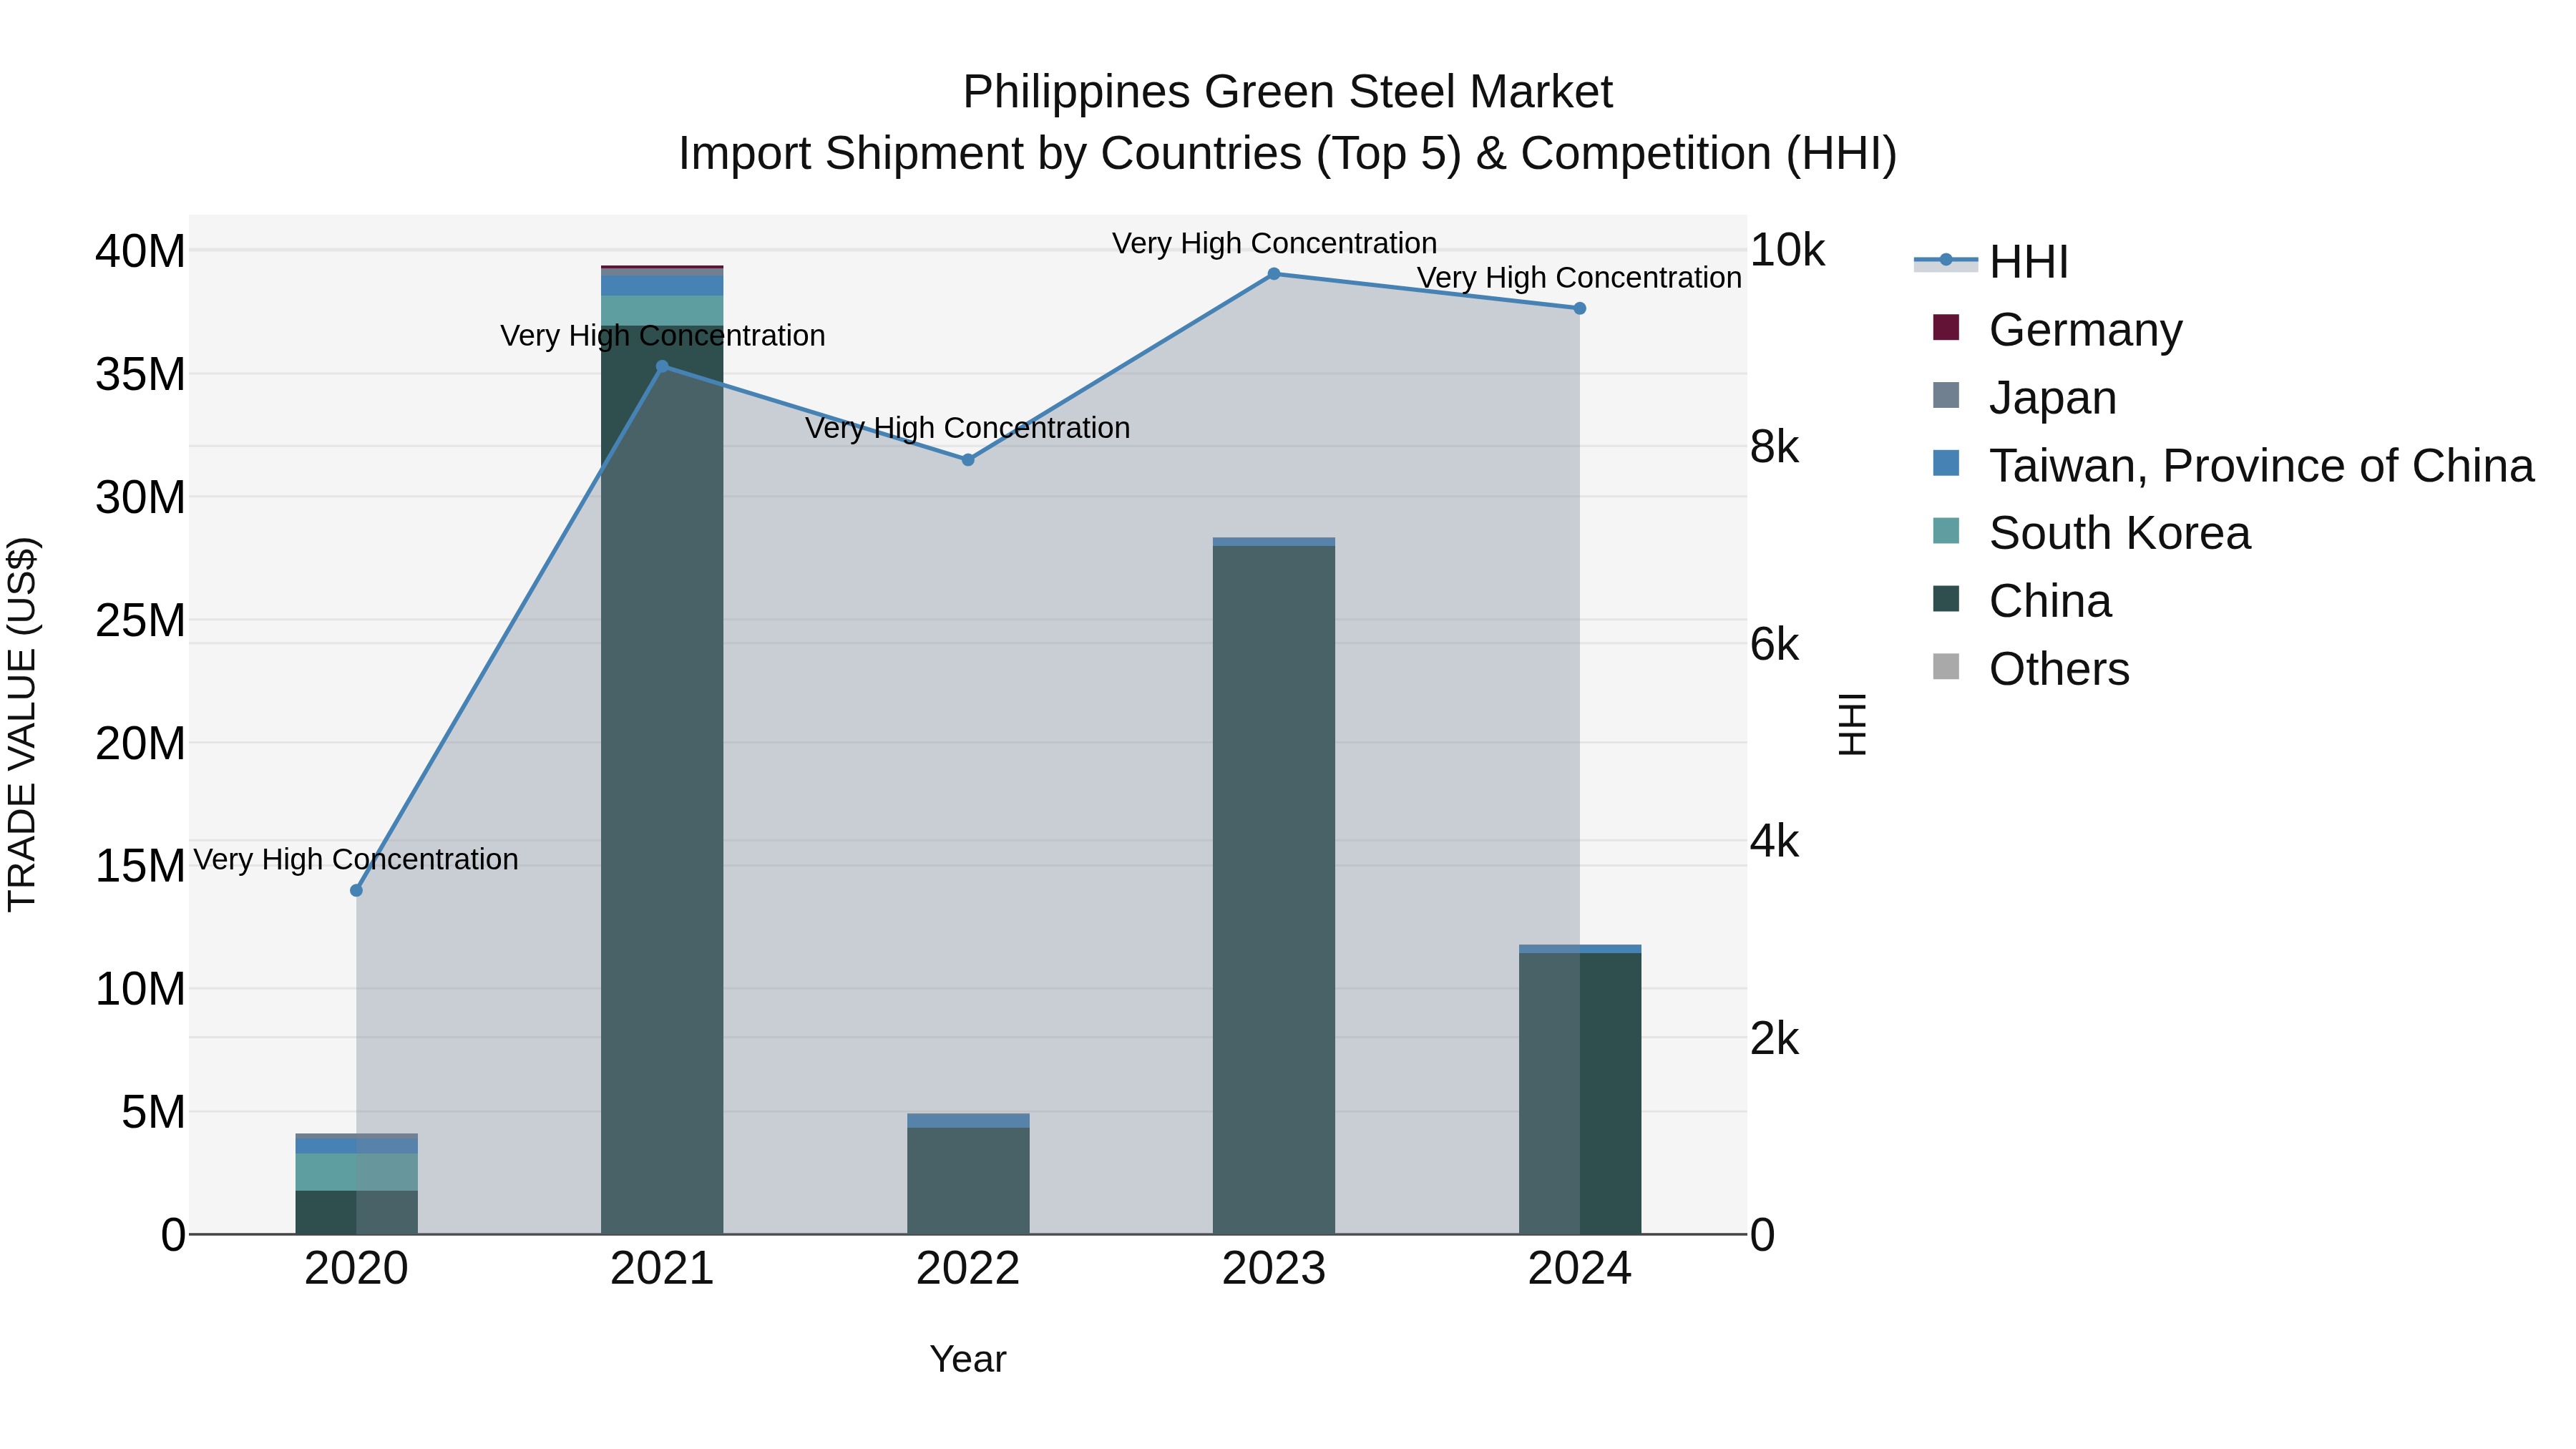
Task: Click the 20M trade value axis tick
Action: pyautogui.click(x=140, y=743)
